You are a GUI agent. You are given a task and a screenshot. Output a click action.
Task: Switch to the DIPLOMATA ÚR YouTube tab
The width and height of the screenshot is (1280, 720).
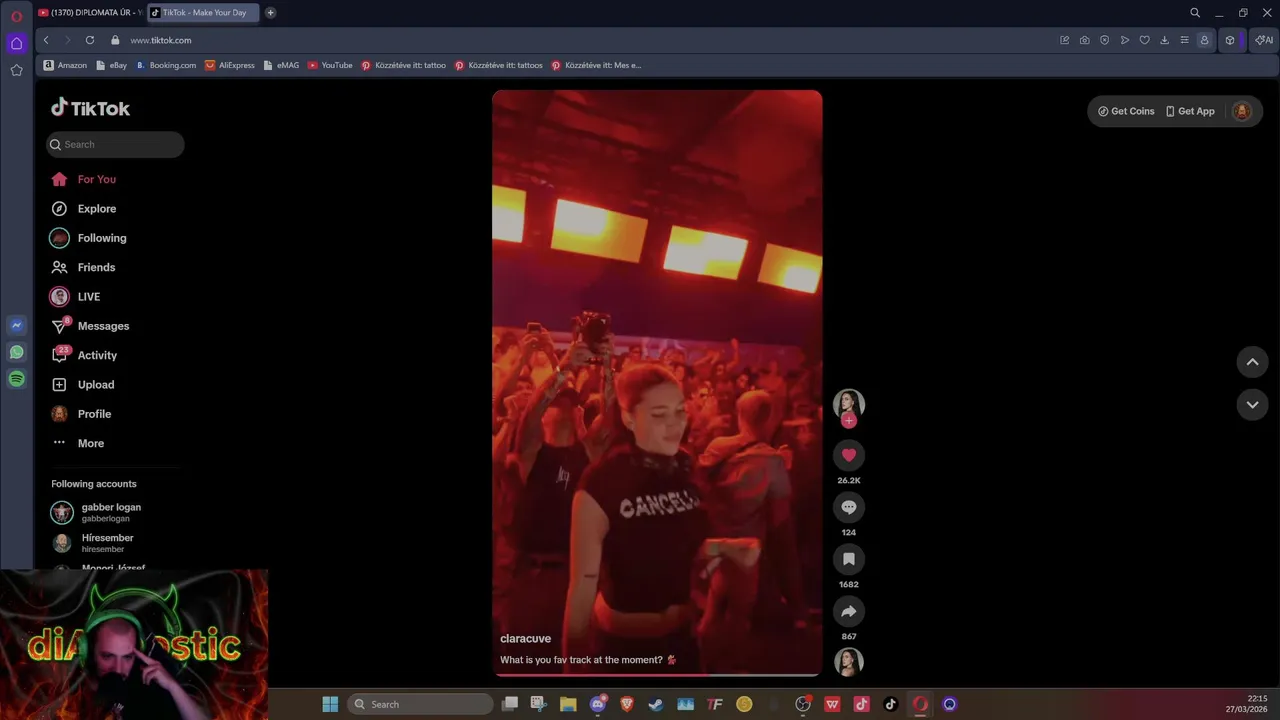(90, 13)
